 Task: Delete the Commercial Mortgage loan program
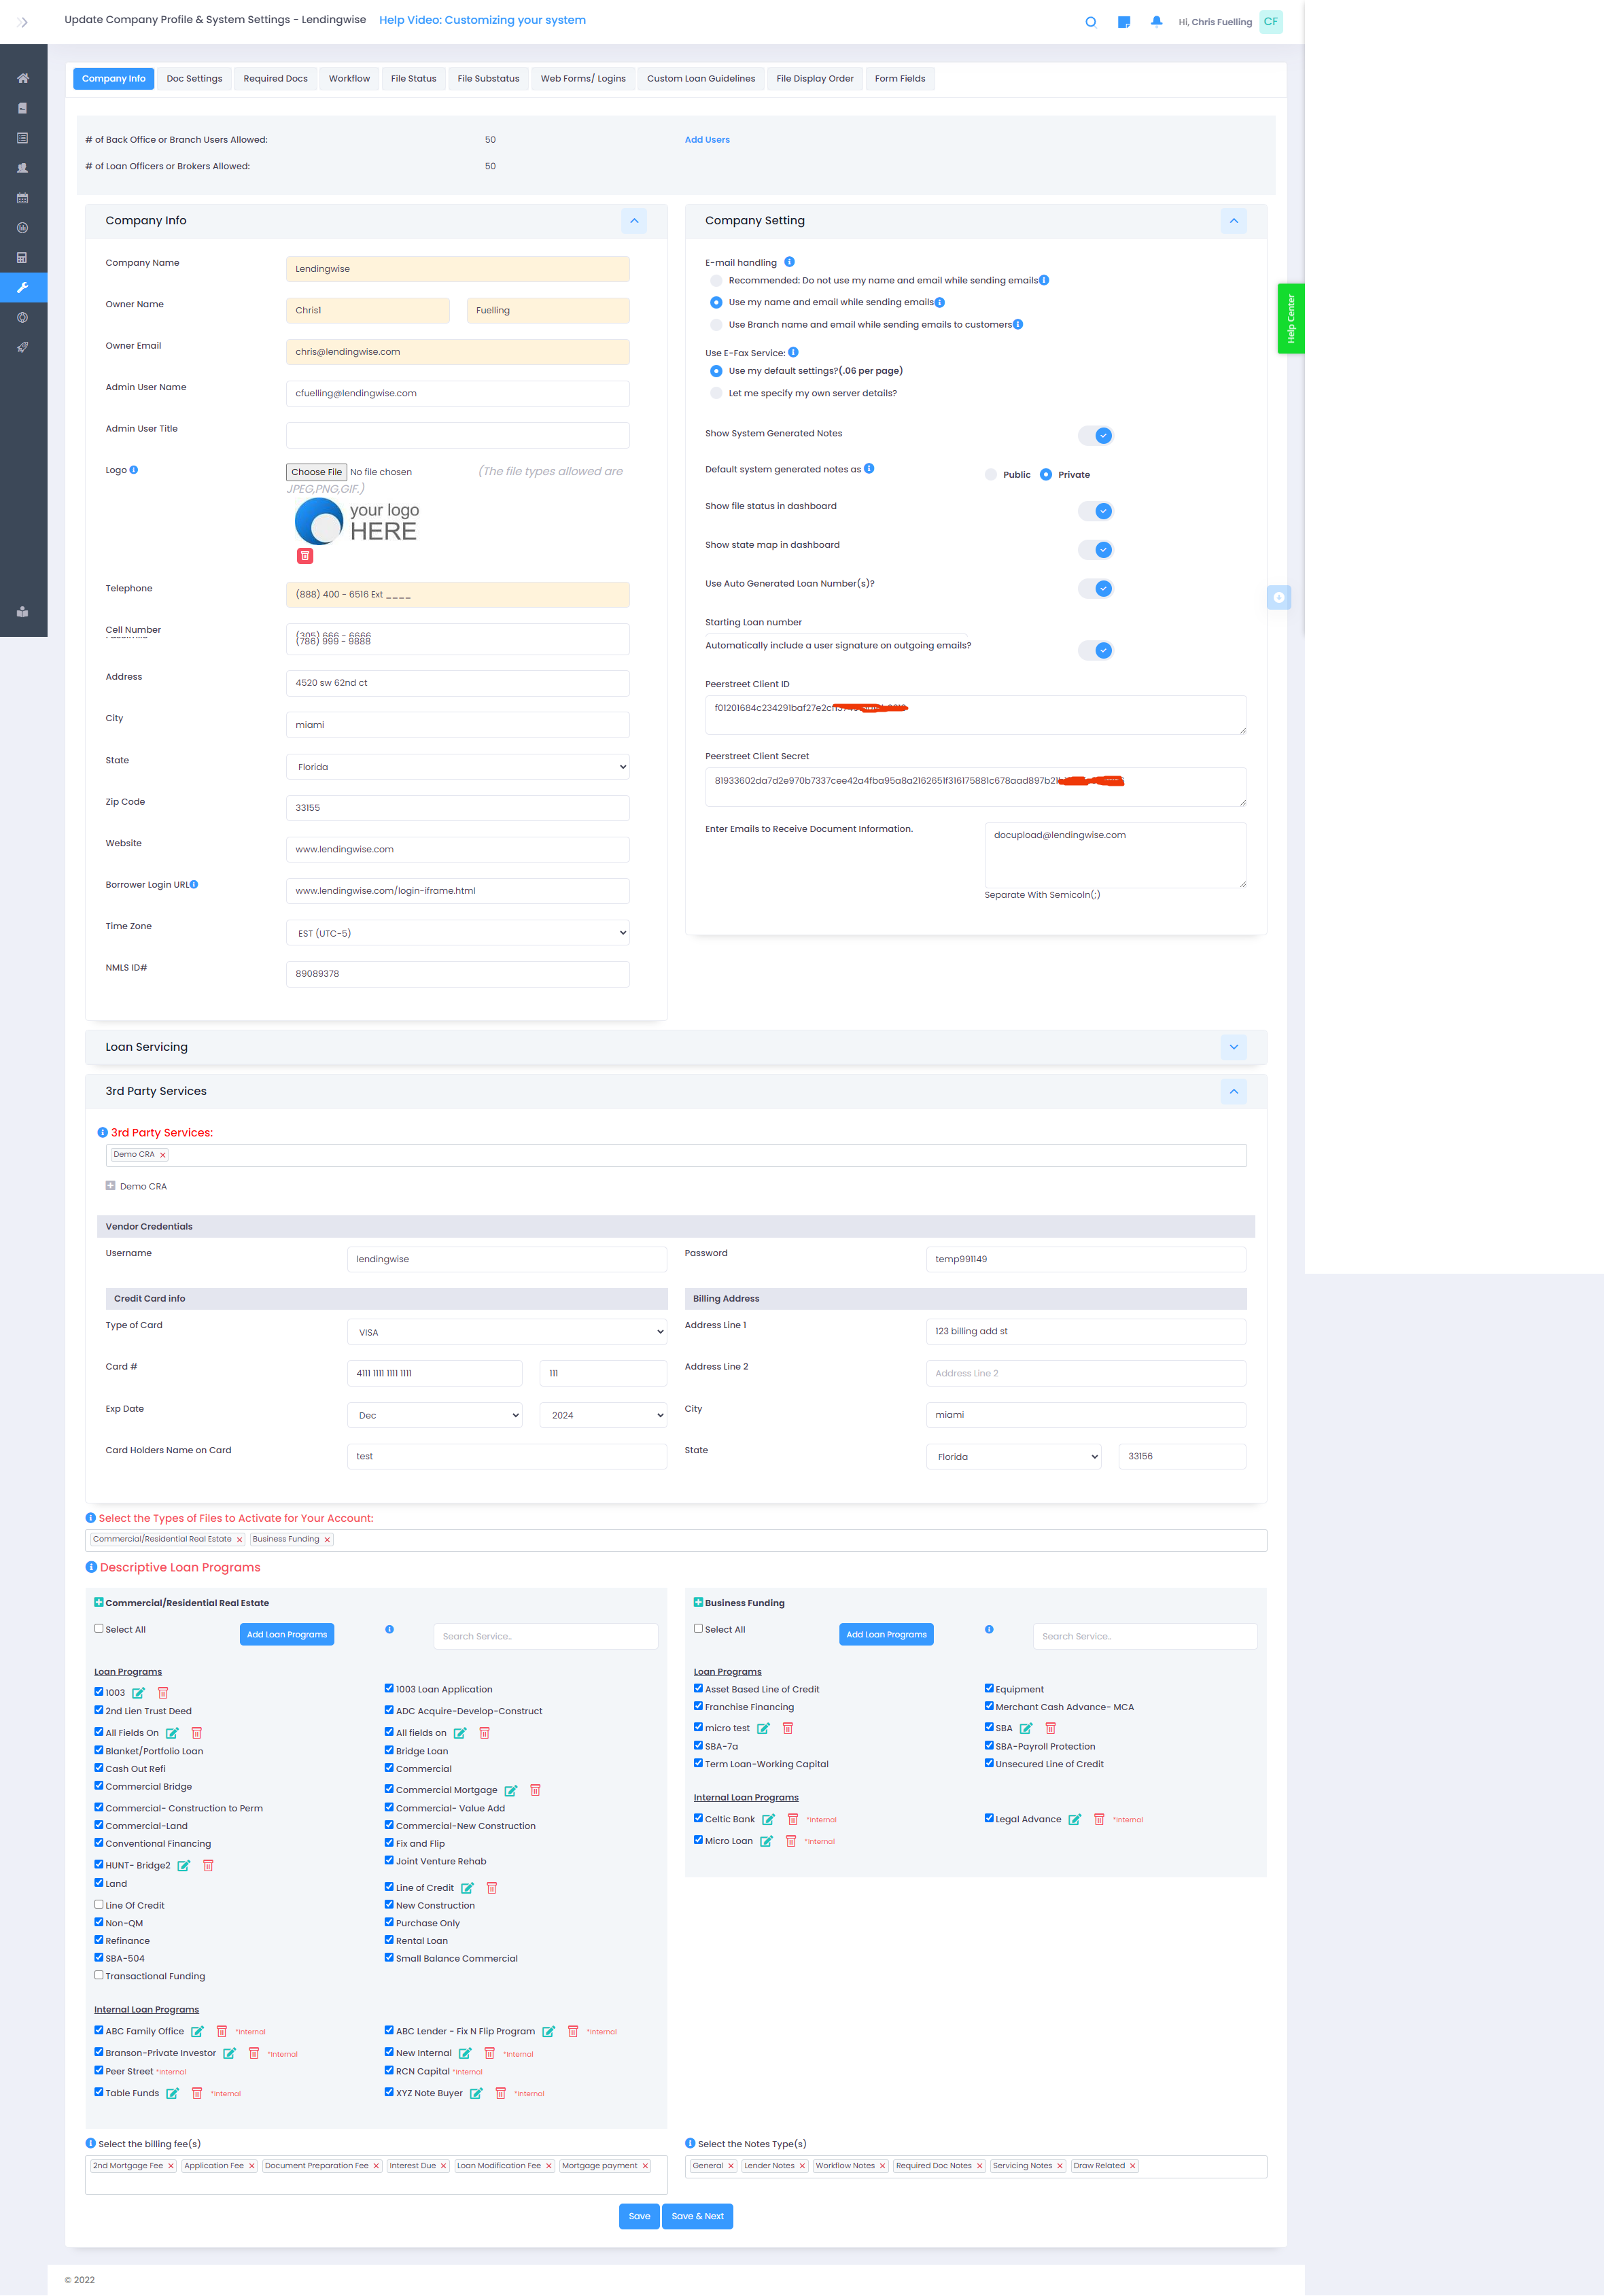click(535, 1790)
